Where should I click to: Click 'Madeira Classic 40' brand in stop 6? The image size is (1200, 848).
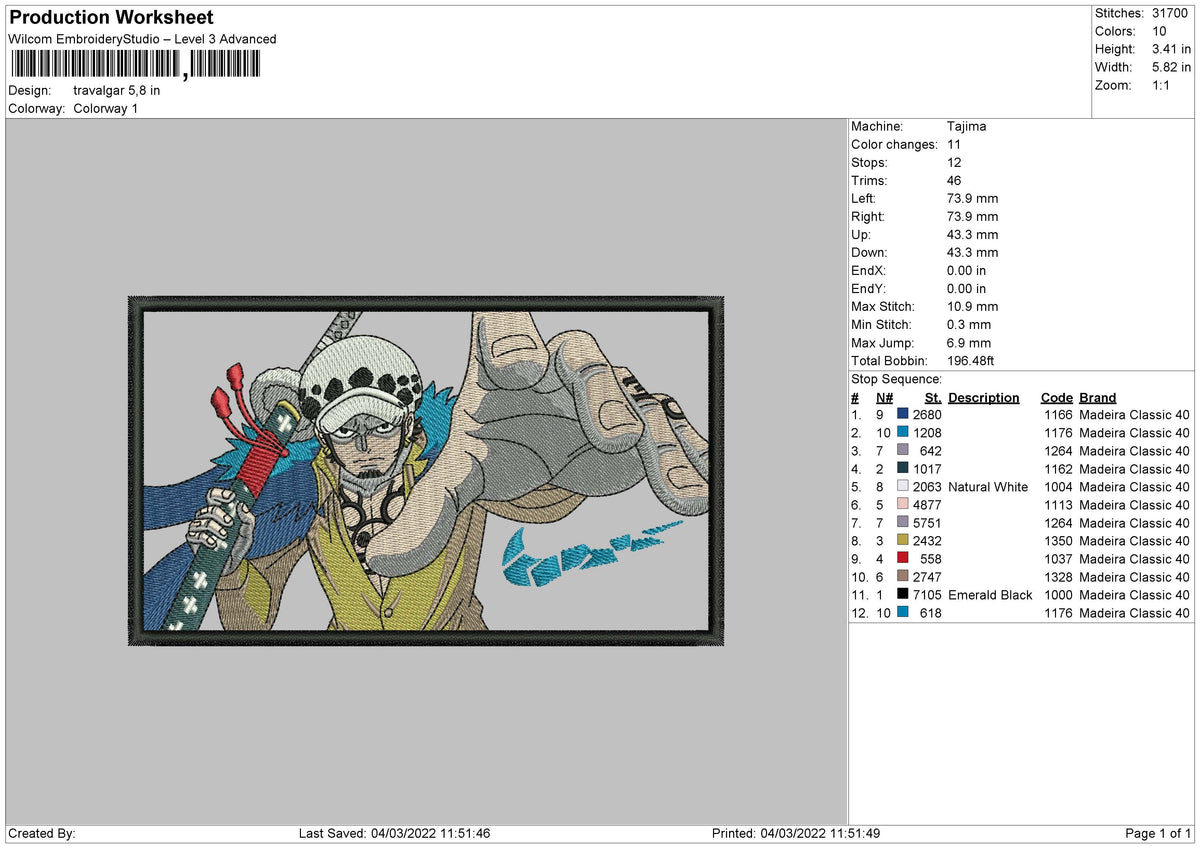pyautogui.click(x=1135, y=505)
